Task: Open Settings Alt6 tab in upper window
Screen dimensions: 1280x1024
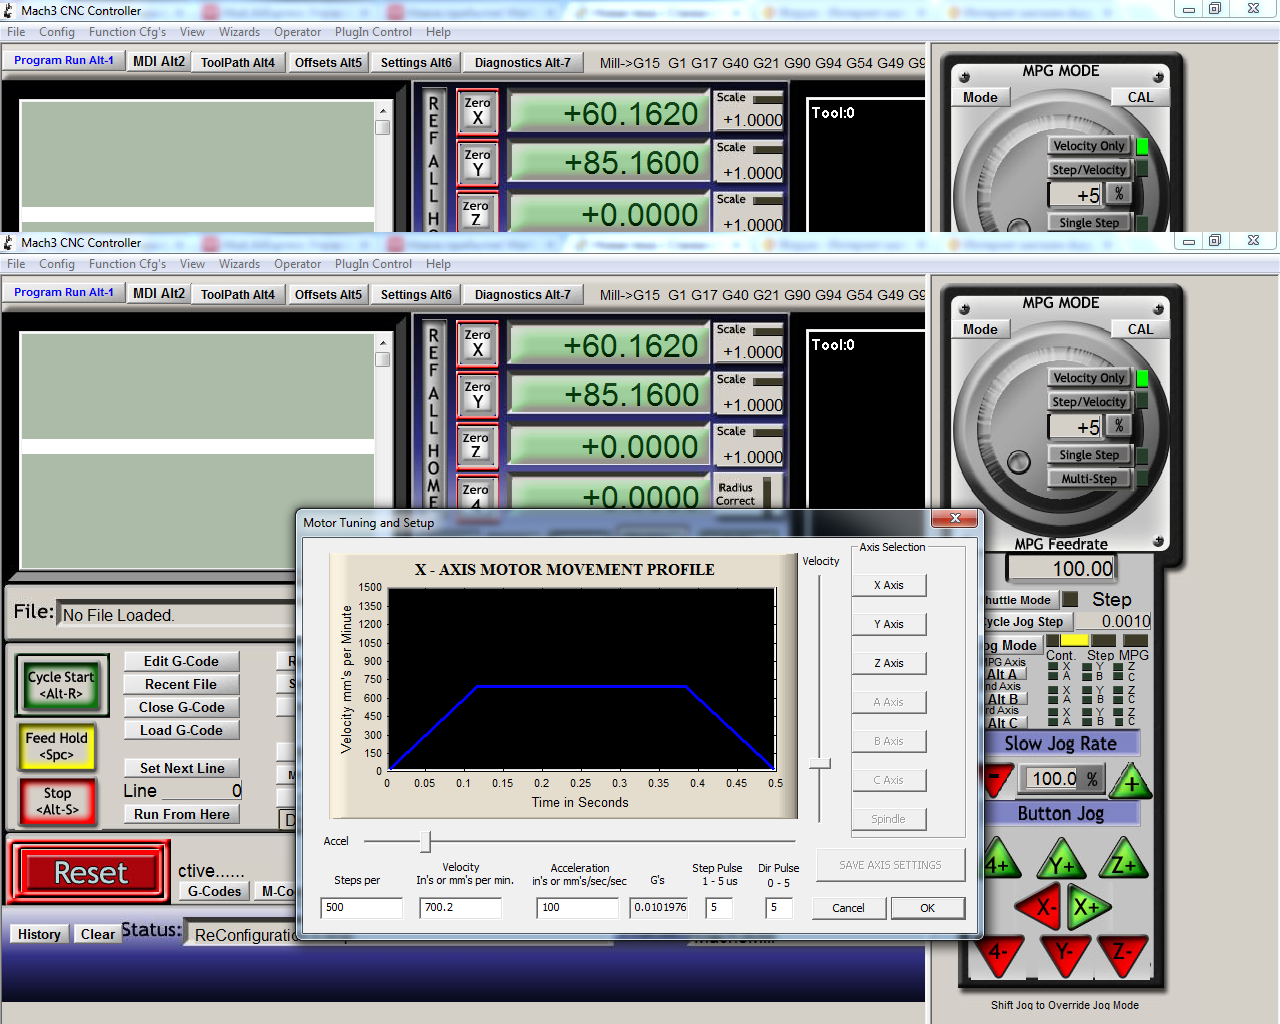Action: (416, 63)
